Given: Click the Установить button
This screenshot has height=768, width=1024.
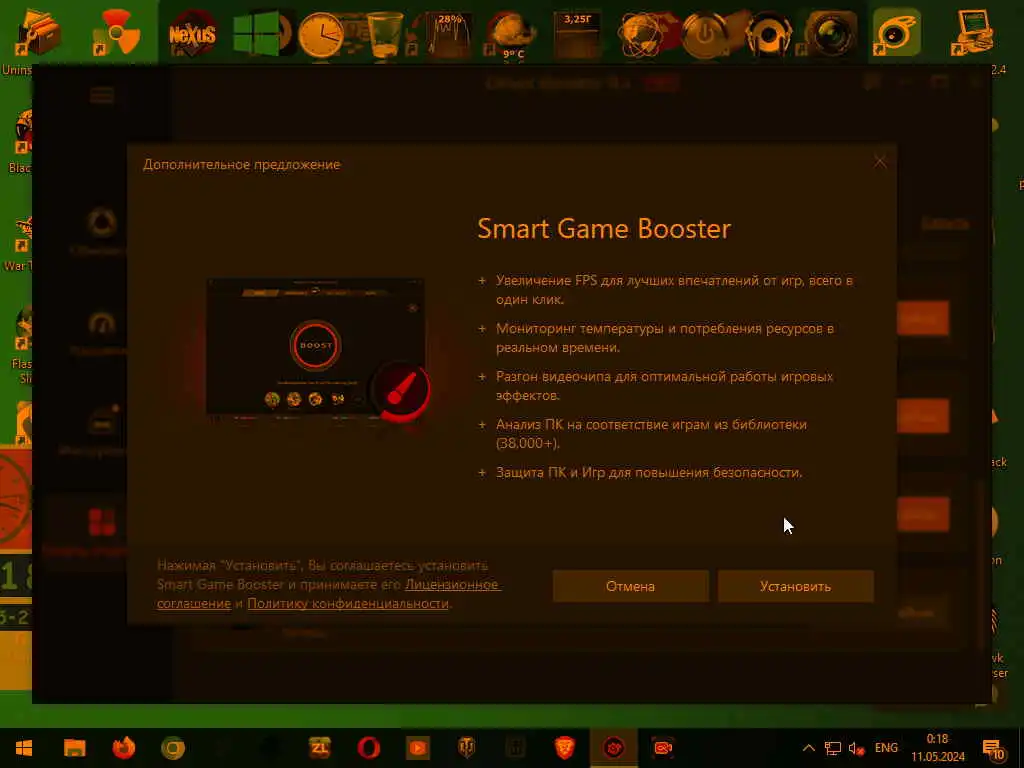Looking at the screenshot, I should [x=795, y=586].
